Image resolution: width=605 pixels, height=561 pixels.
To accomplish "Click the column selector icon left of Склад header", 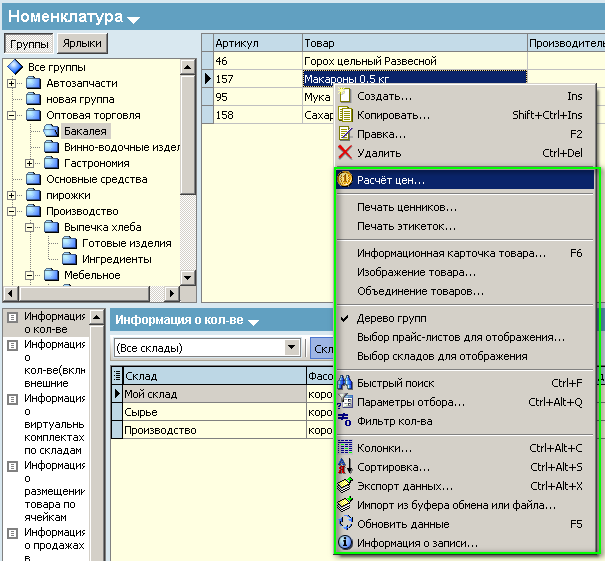I will click(x=117, y=375).
